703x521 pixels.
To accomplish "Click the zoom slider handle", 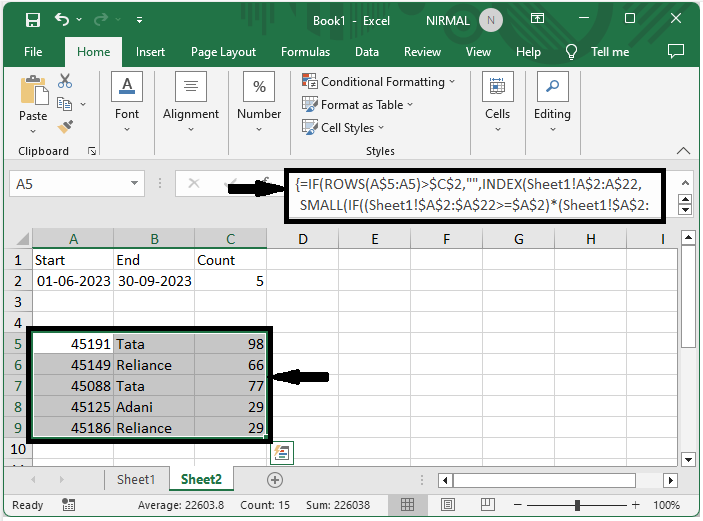I will click(x=577, y=505).
